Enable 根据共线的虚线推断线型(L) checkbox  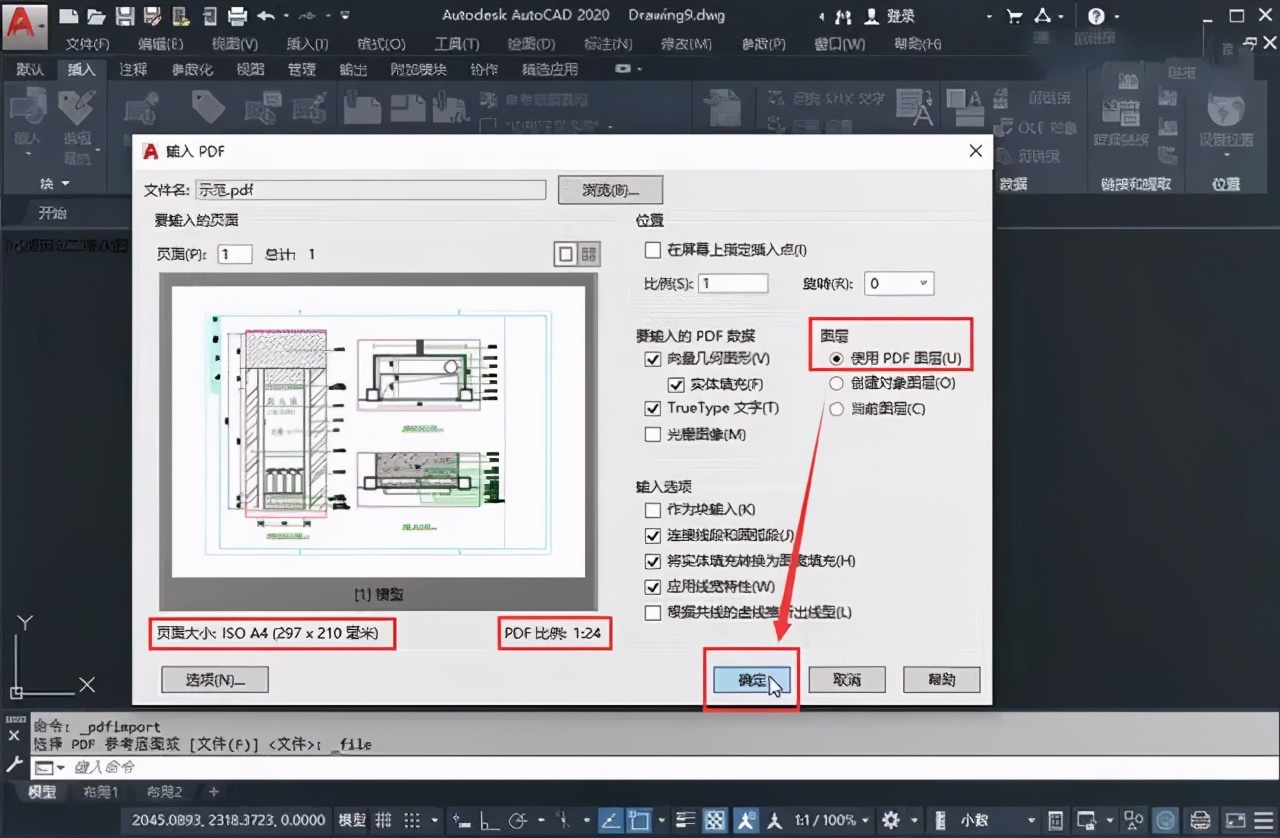653,612
